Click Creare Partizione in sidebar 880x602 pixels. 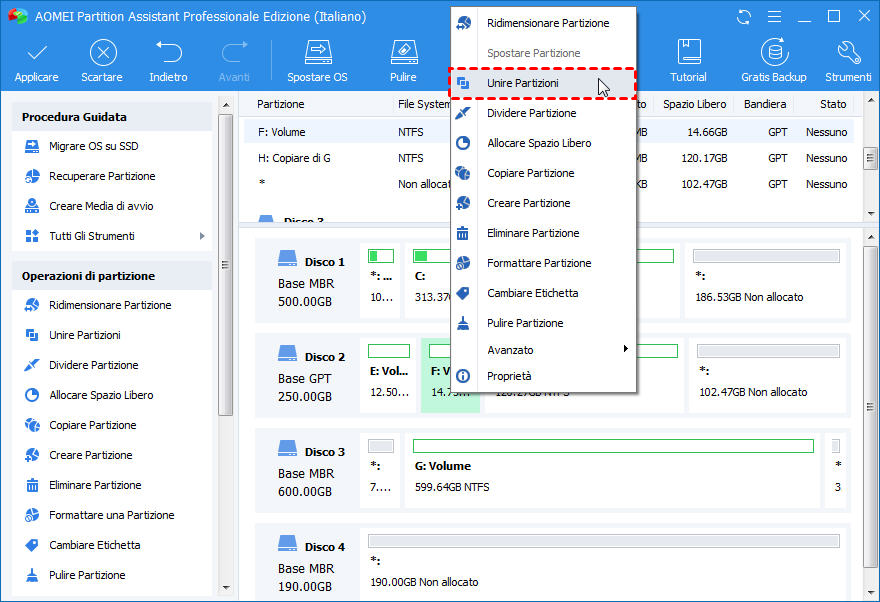pos(91,455)
